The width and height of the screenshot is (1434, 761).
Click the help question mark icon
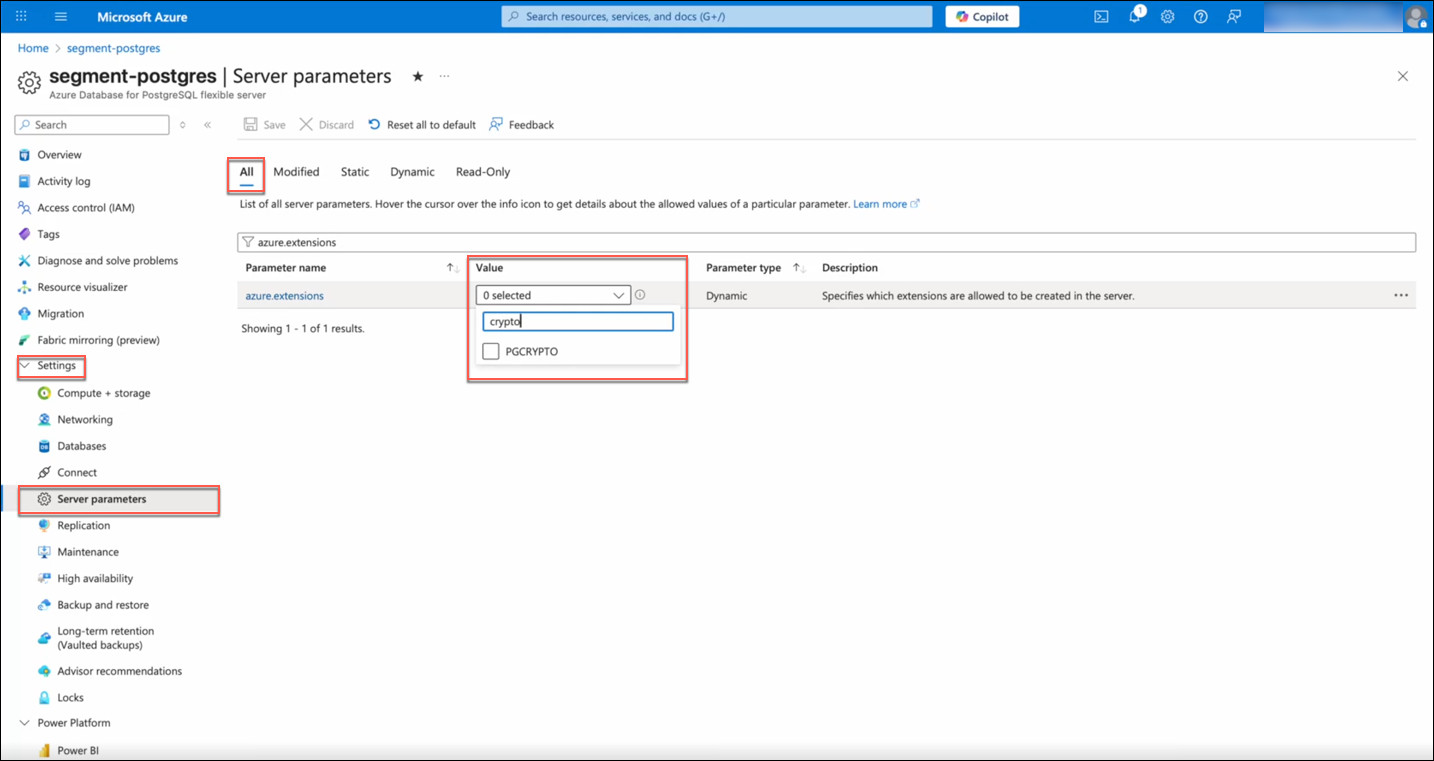[1201, 17]
